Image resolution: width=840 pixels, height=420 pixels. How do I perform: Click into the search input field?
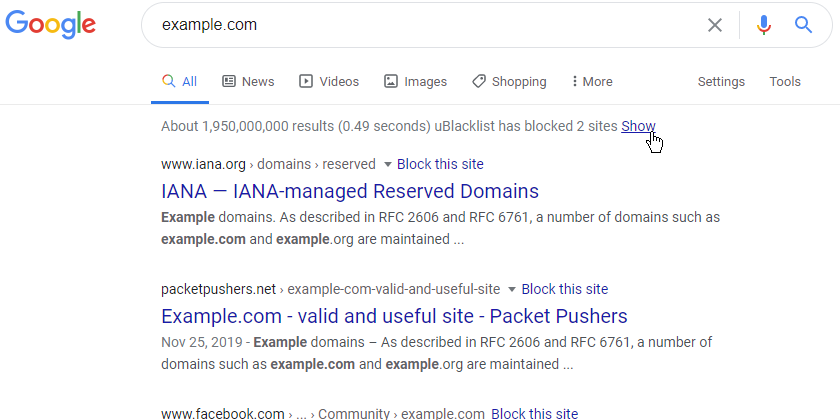[x=423, y=25]
